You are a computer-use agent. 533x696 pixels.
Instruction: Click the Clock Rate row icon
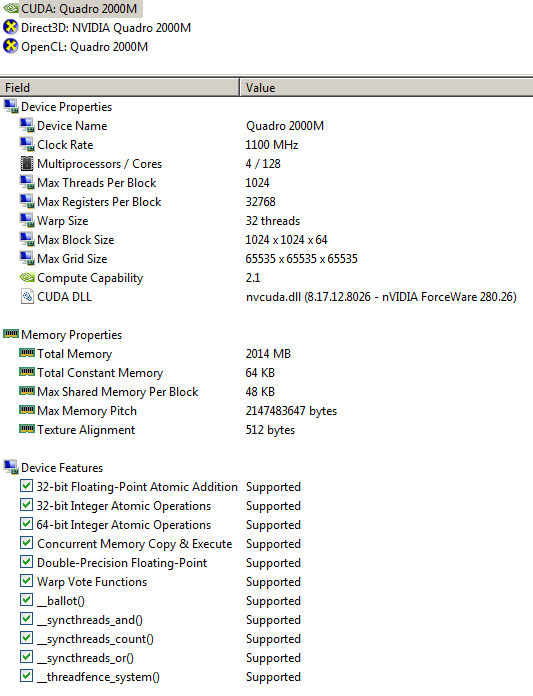coord(27,145)
